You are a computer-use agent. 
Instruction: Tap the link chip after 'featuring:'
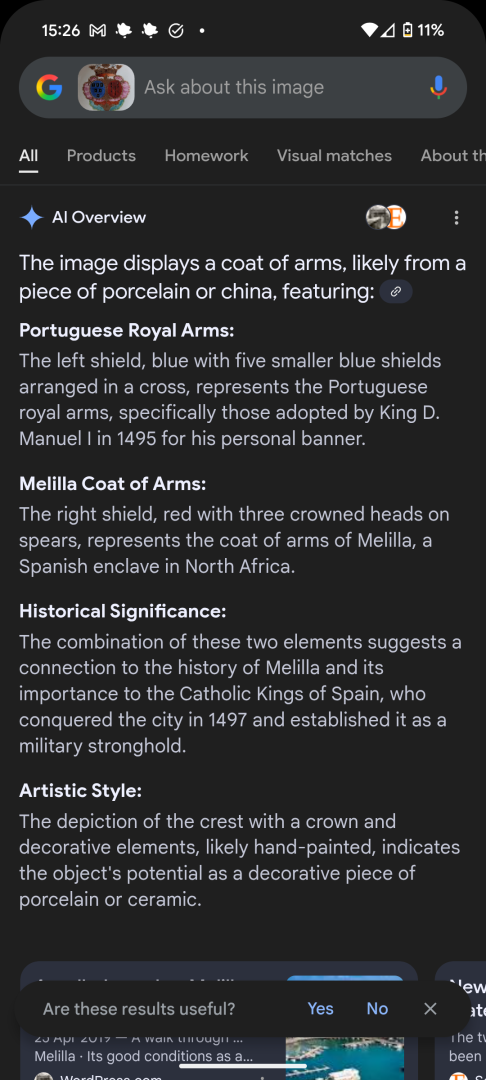point(396,291)
